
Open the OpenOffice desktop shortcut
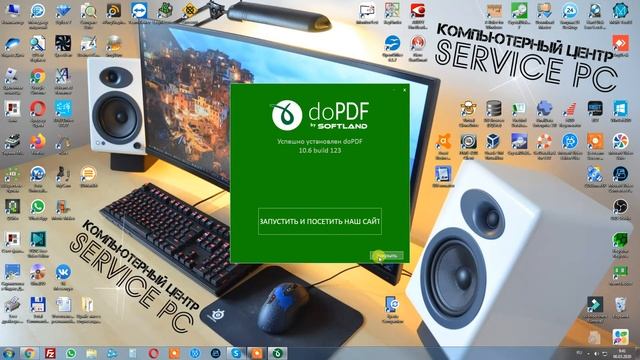coord(392,47)
